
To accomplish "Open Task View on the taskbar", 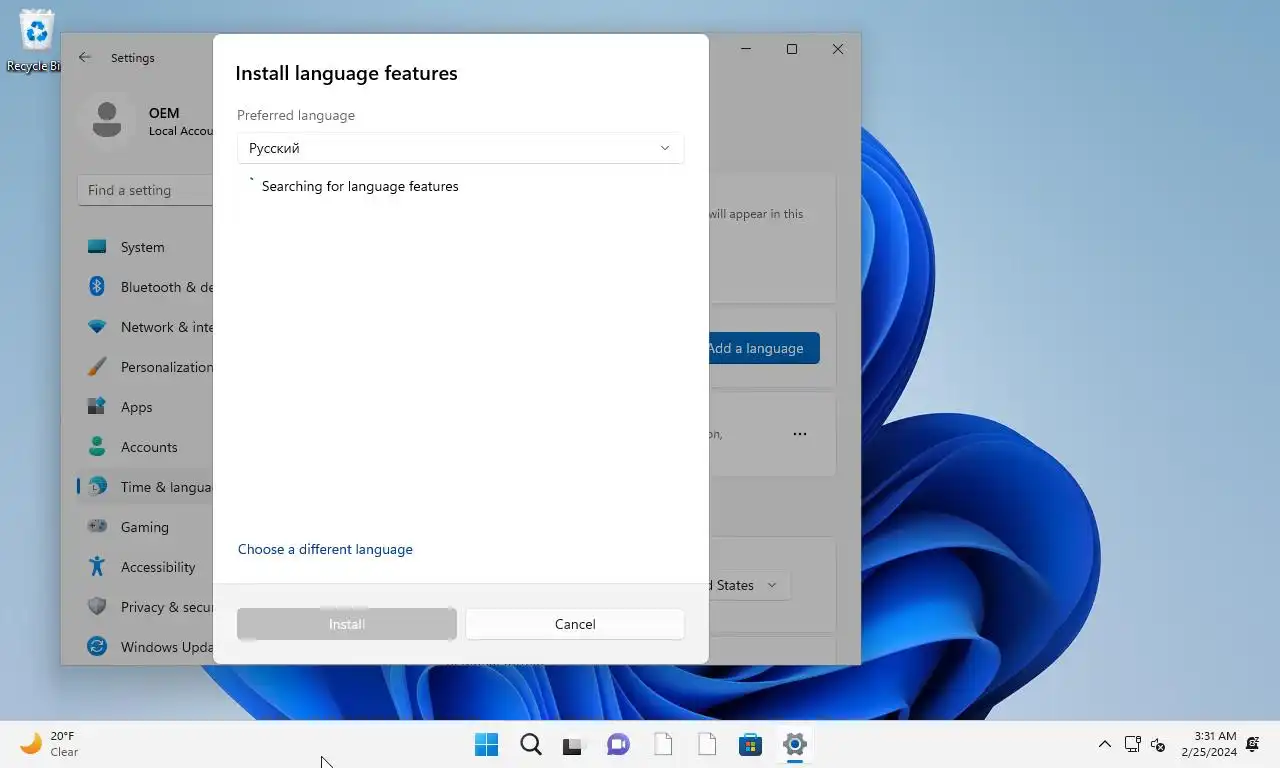I will point(572,744).
